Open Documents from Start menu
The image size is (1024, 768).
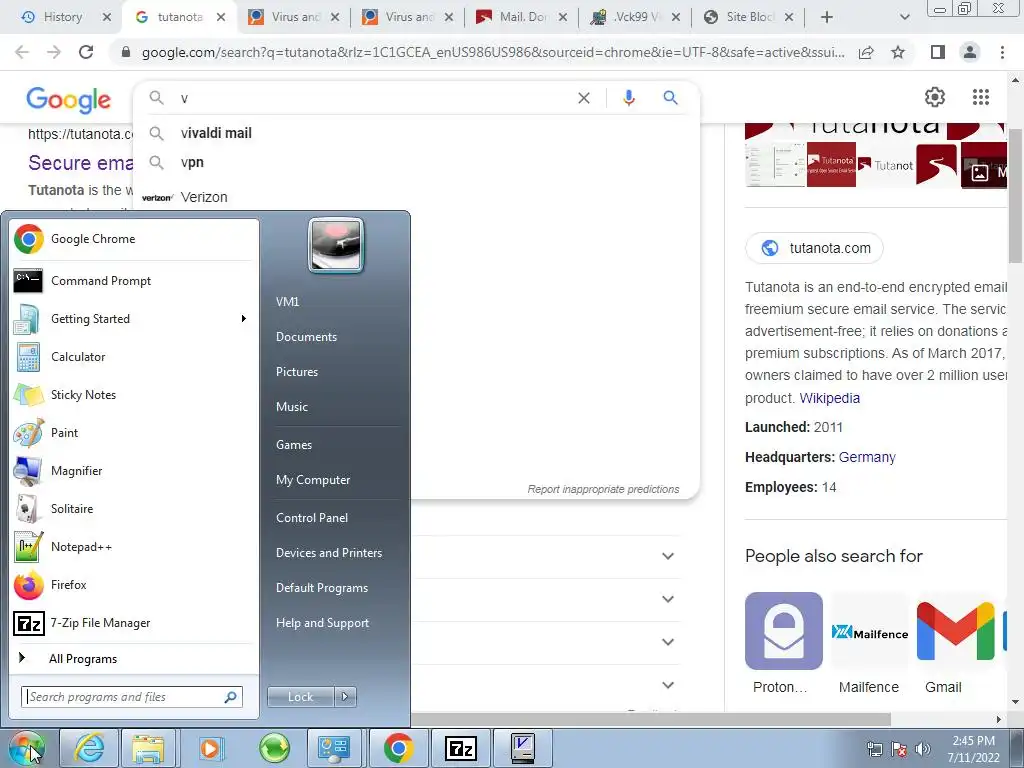pyautogui.click(x=306, y=337)
